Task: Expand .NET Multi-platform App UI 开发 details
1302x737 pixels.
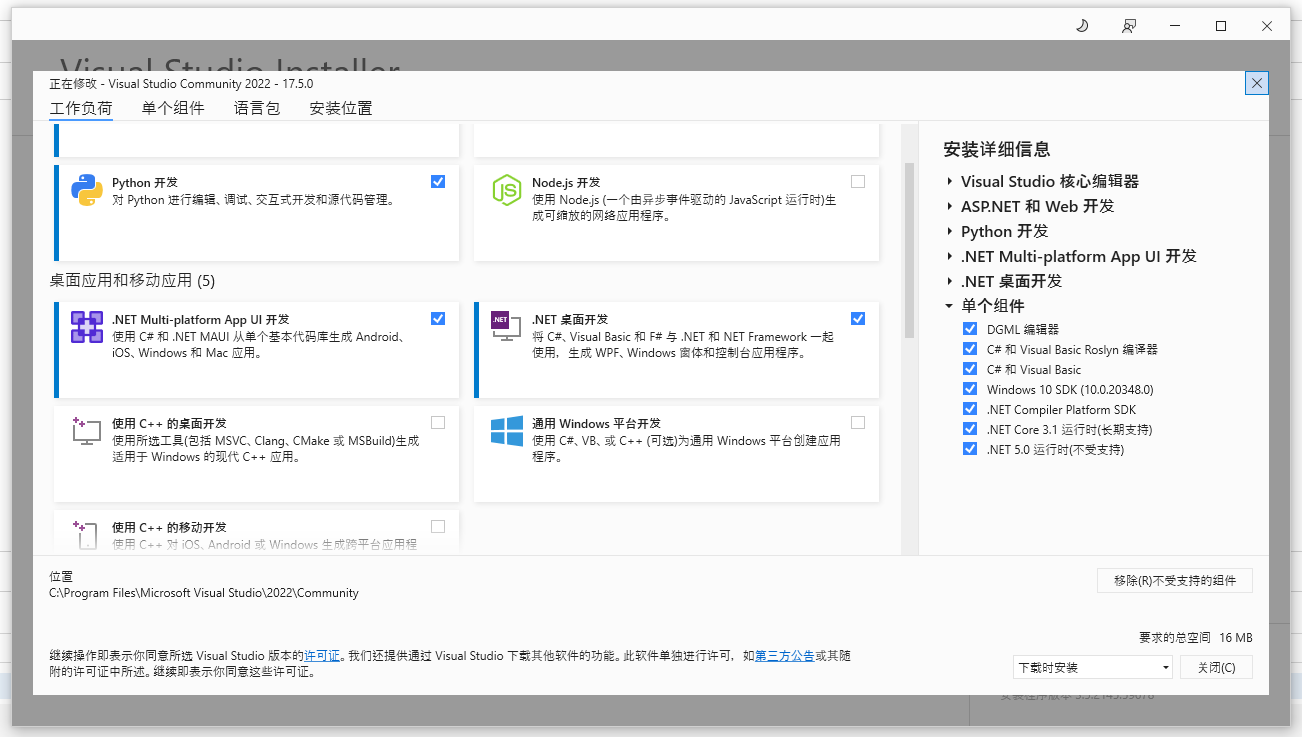Action: point(950,257)
